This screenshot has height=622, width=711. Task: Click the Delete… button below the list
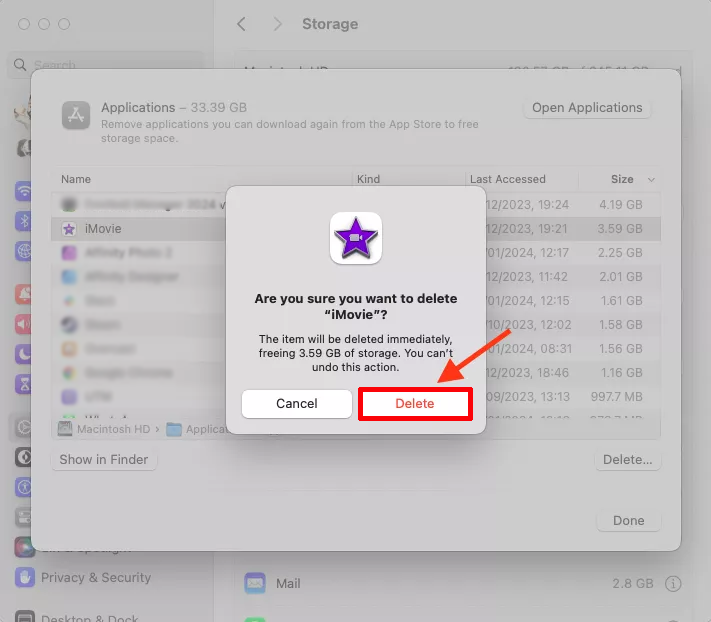pos(627,460)
